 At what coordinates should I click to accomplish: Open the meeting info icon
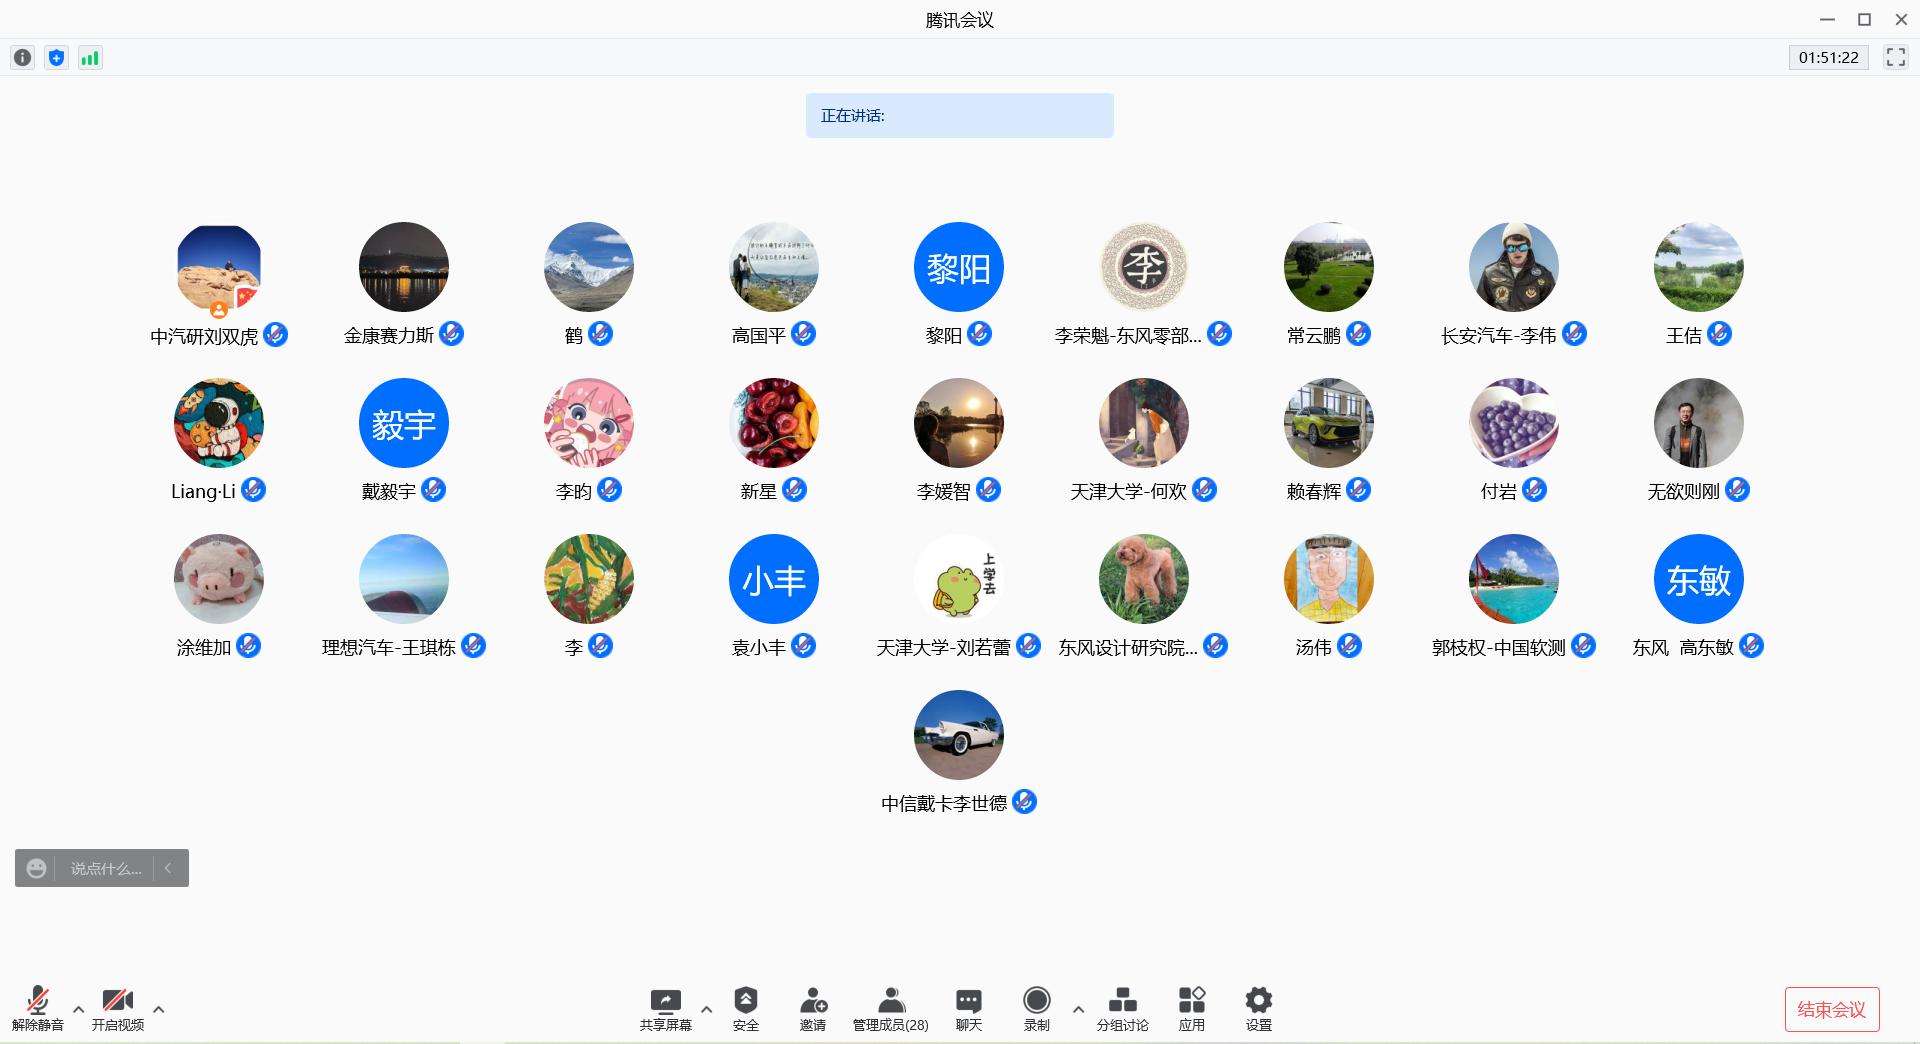click(22, 58)
